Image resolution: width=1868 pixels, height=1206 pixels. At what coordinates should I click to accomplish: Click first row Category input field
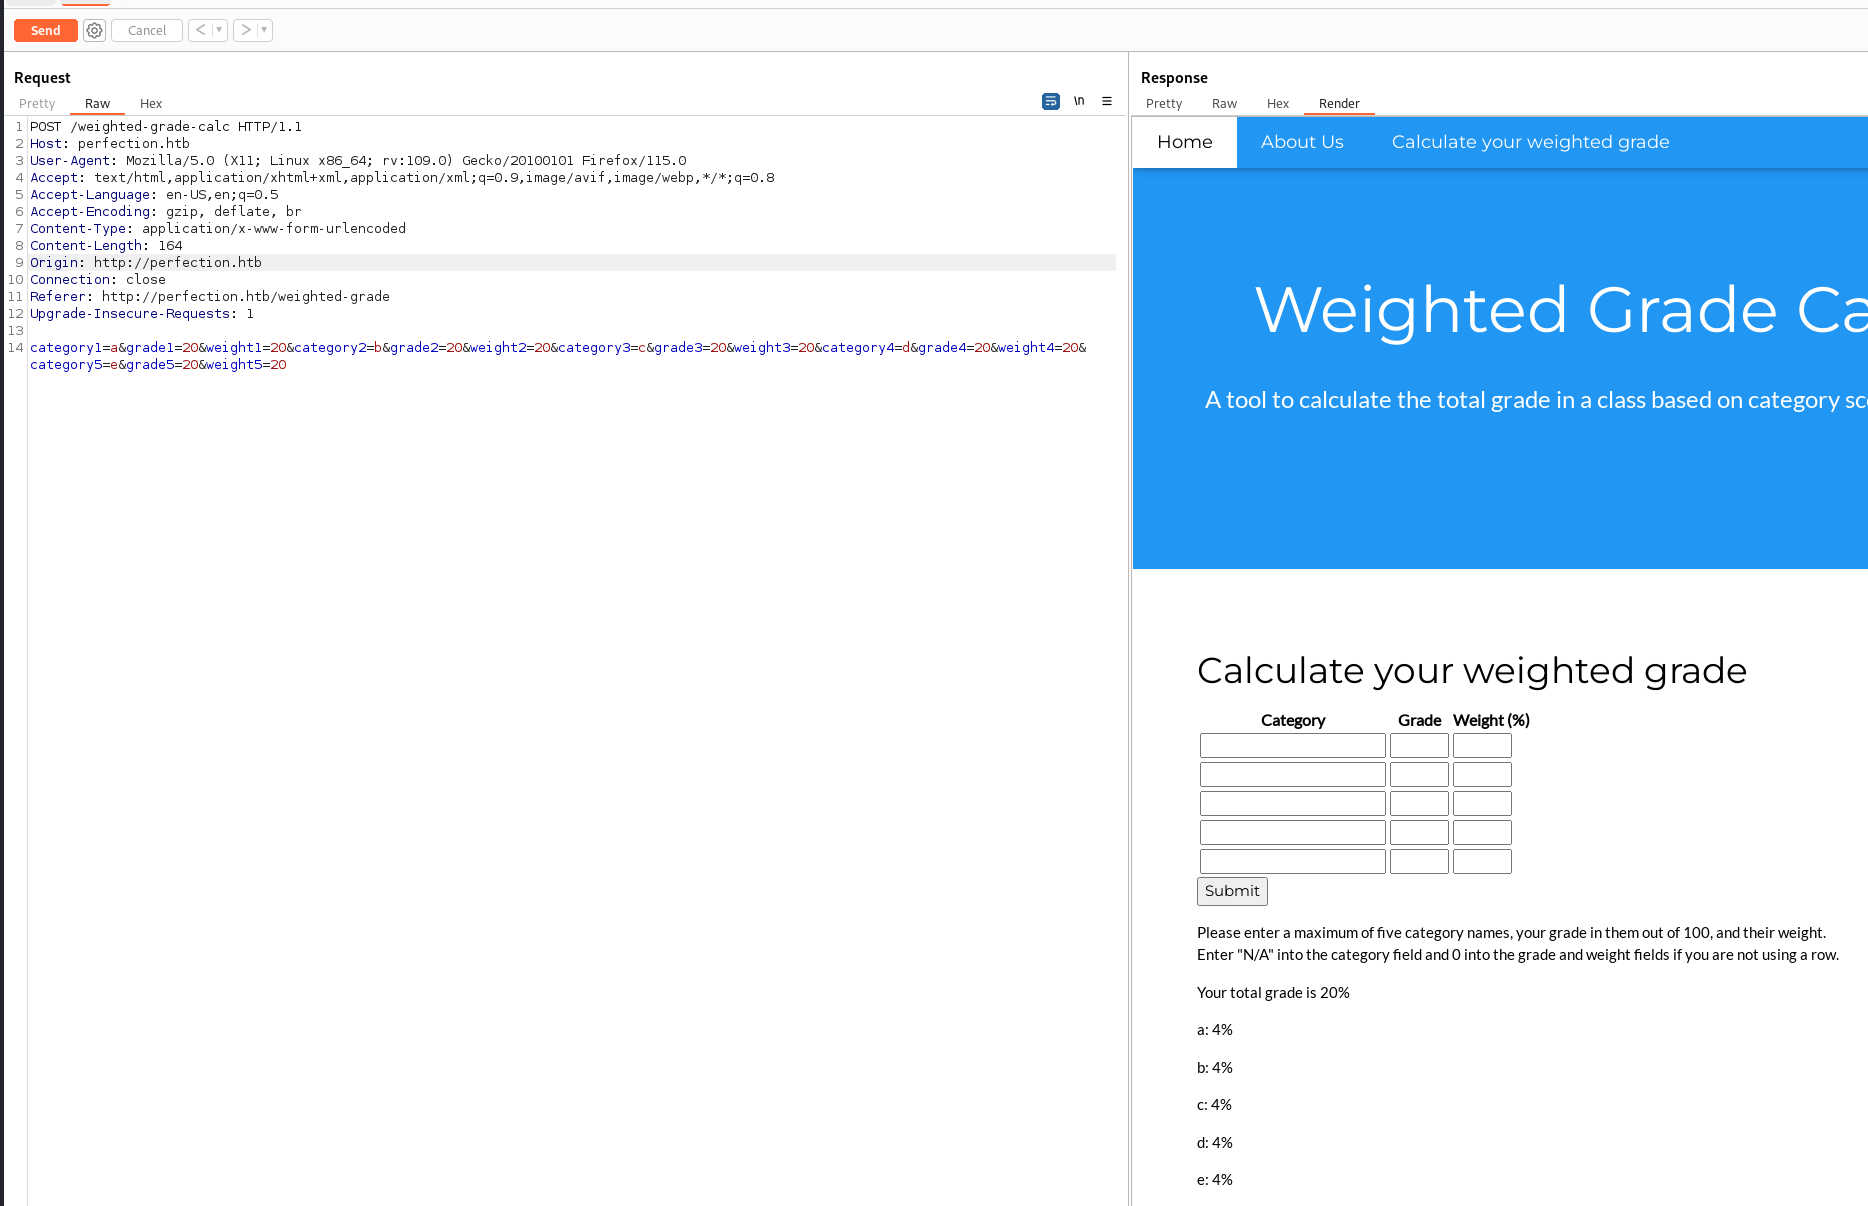coord(1293,746)
